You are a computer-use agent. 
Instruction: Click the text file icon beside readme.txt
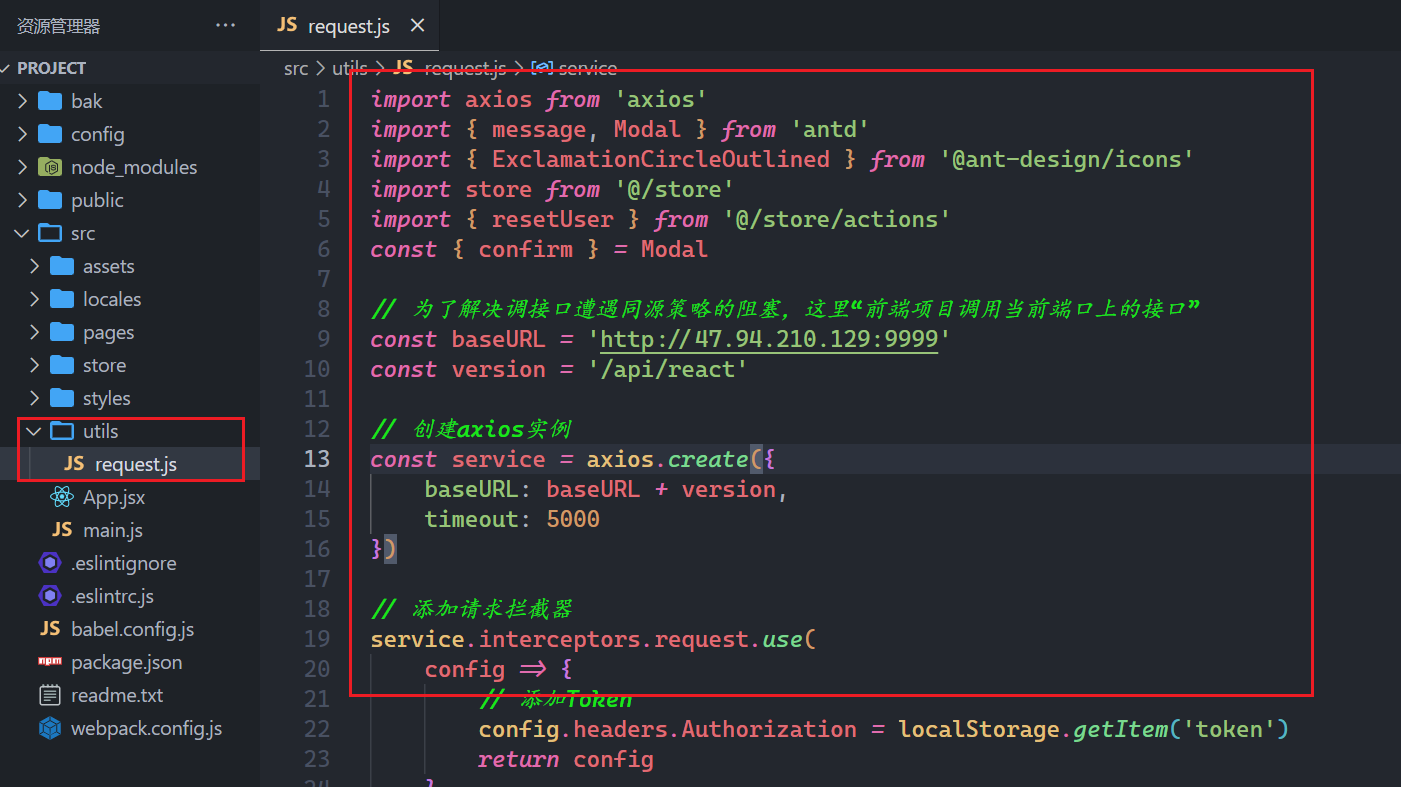coord(50,695)
